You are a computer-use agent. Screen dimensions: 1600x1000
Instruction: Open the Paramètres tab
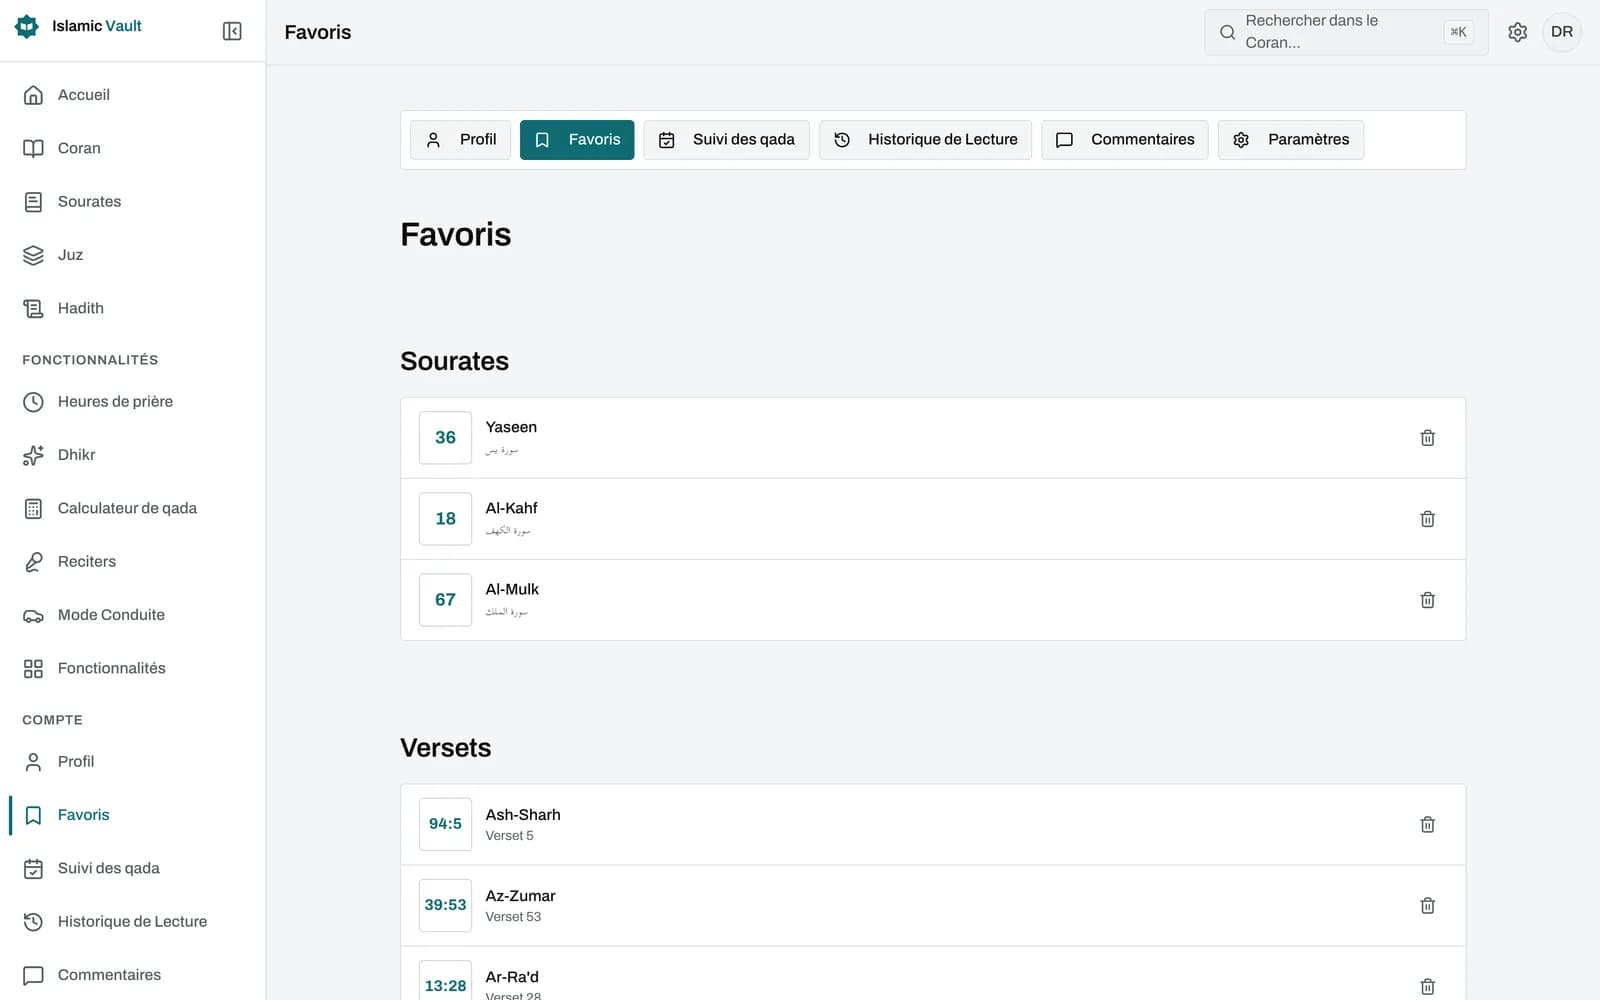(x=1290, y=140)
